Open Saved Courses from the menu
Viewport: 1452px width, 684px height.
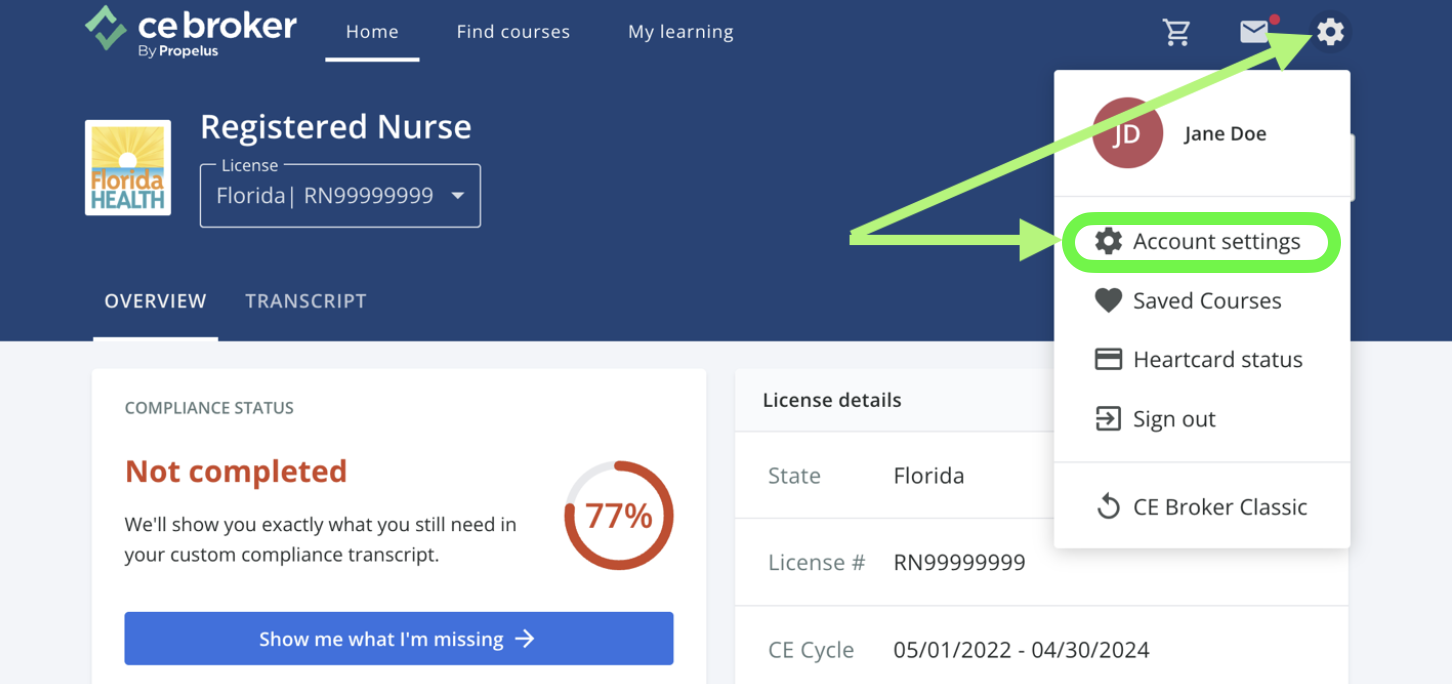coord(1206,300)
